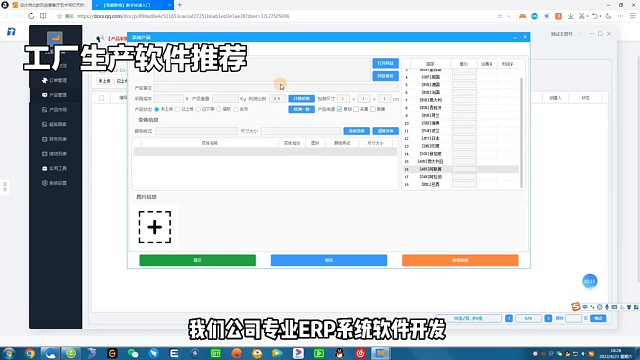Click the blue add variant button
The image size is (640, 360).
pos(356,131)
